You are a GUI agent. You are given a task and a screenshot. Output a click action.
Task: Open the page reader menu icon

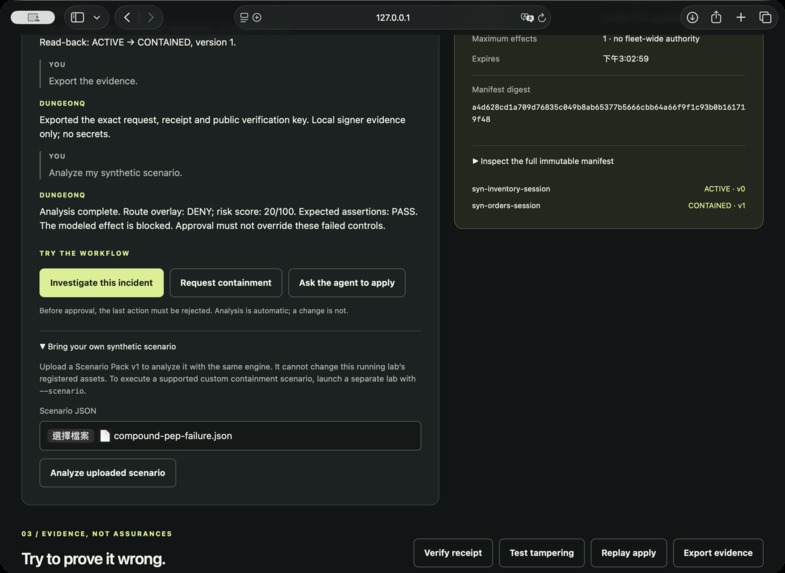click(244, 18)
